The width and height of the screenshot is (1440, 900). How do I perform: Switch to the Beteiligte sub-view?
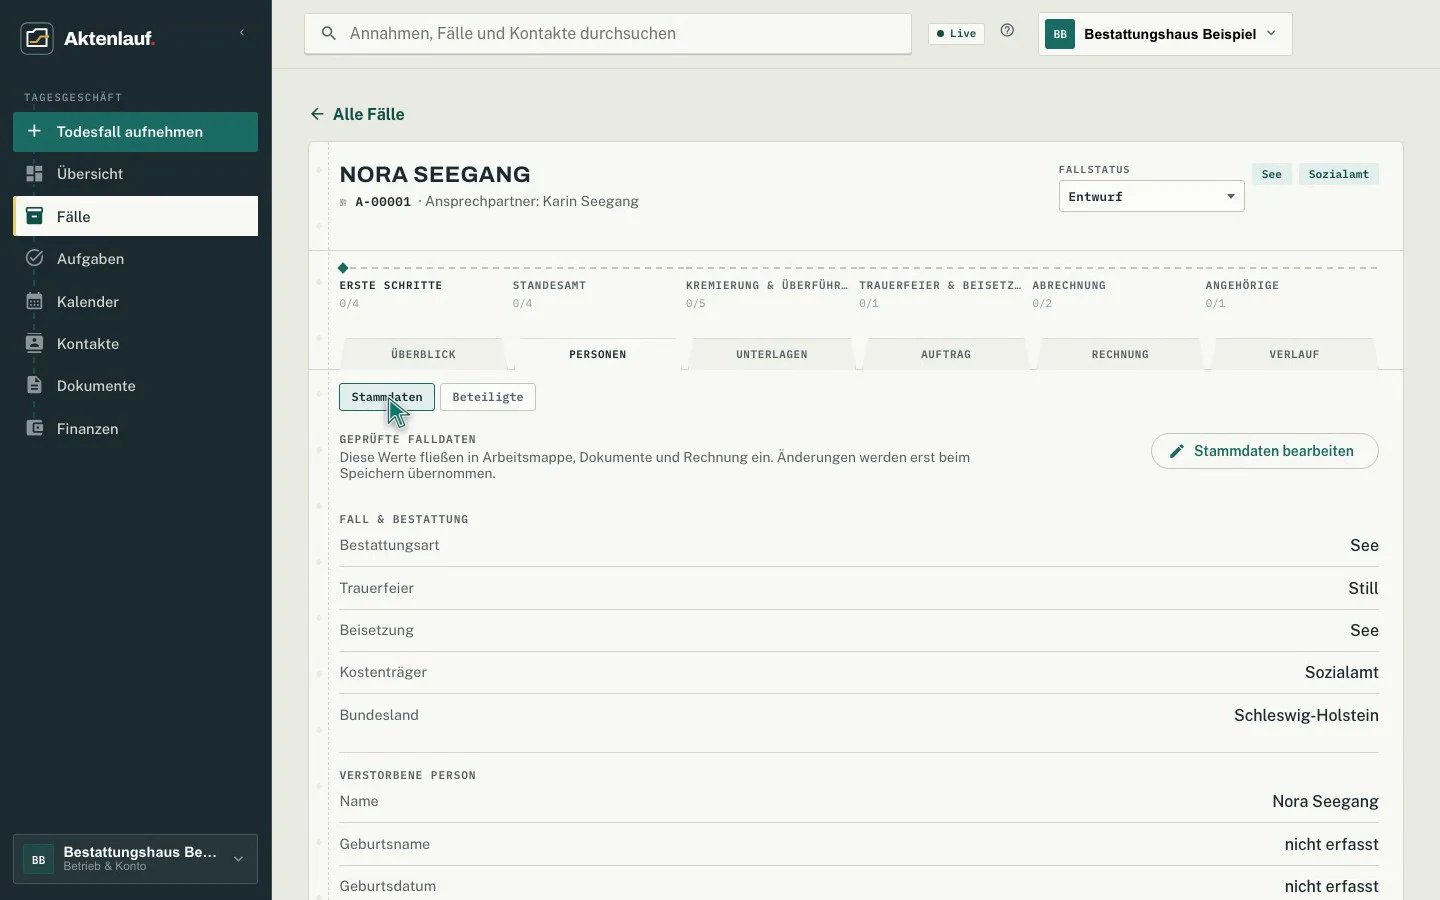488,397
